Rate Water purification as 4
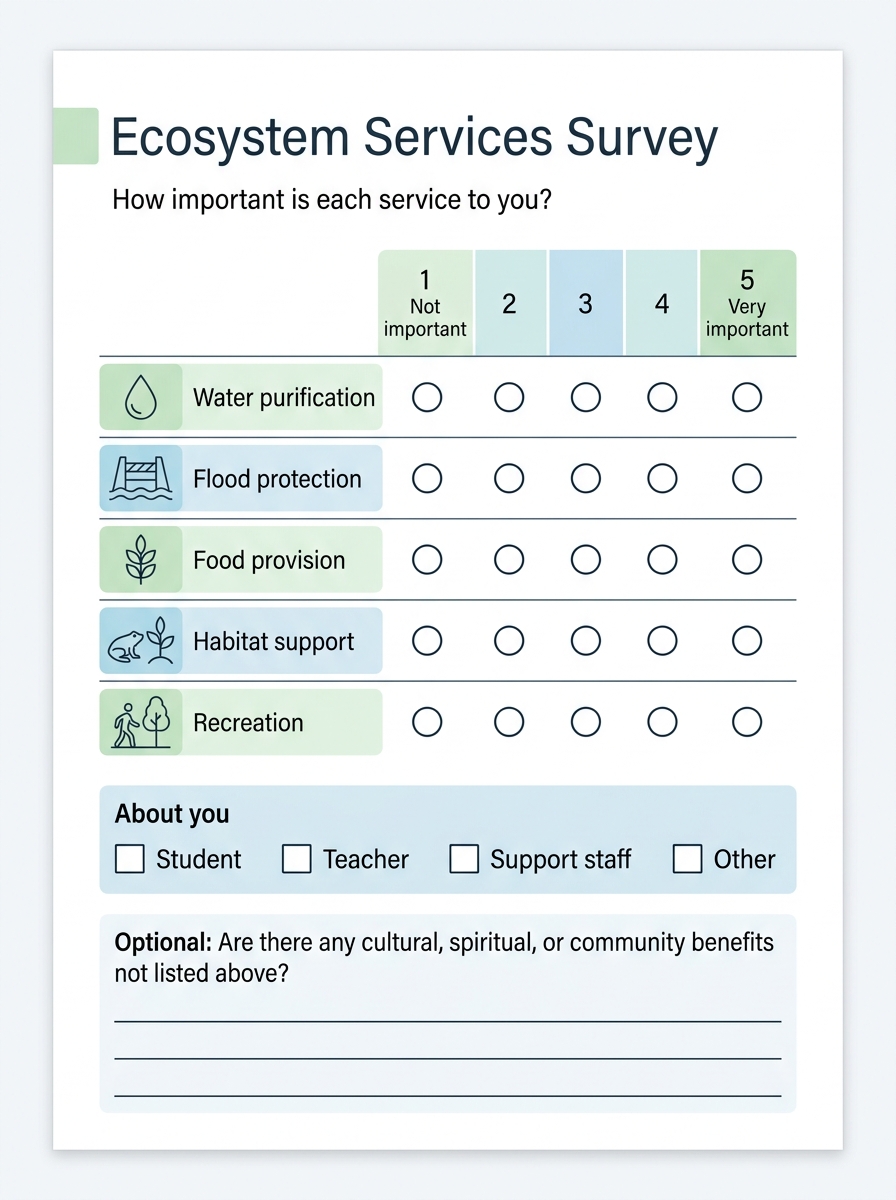896x1200 pixels. [662, 398]
